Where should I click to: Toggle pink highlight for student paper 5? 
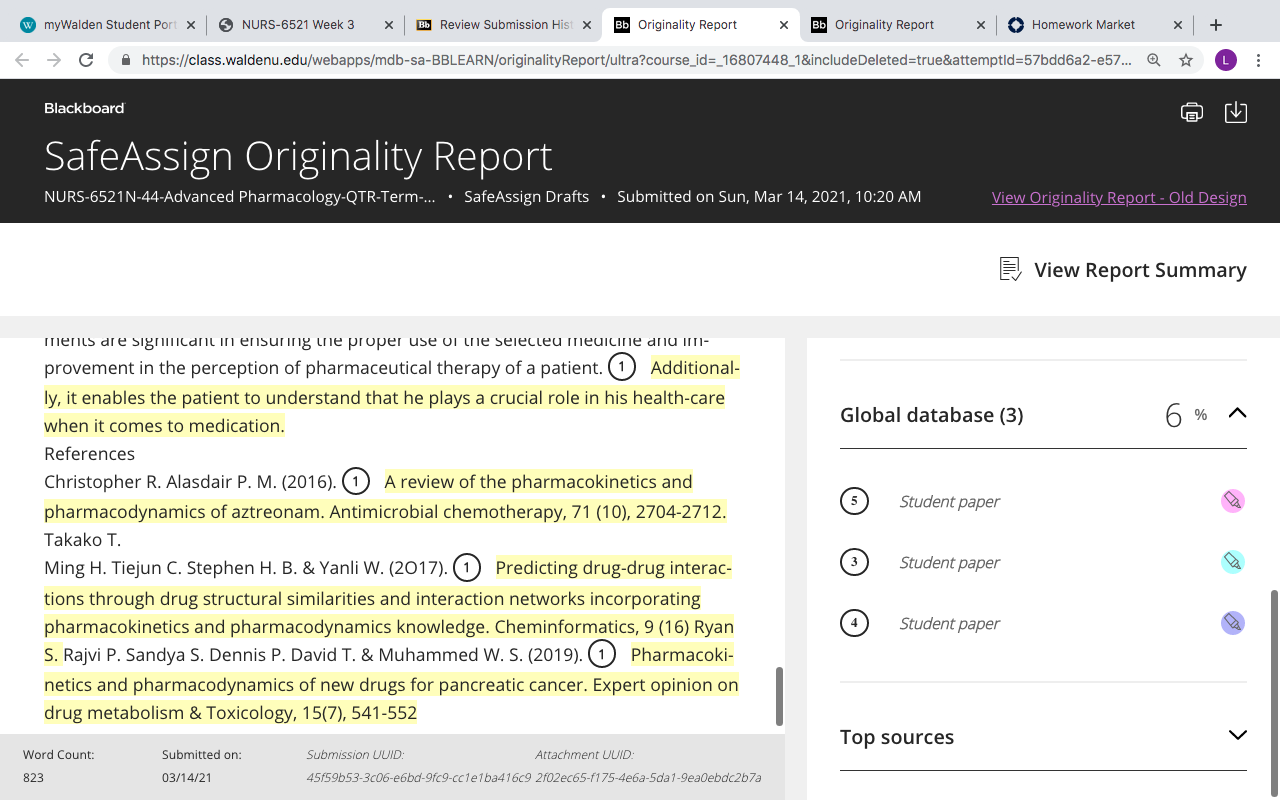[x=1233, y=501]
